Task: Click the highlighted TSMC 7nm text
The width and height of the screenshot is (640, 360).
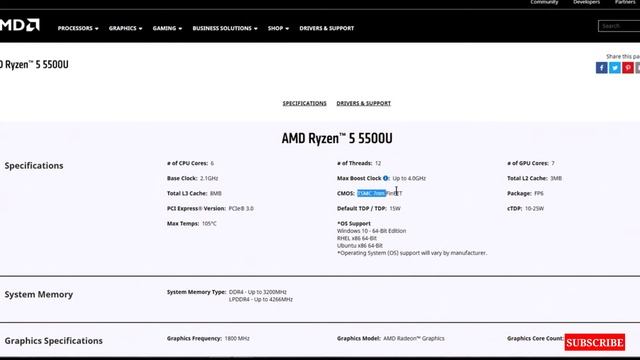Action: pos(371,193)
